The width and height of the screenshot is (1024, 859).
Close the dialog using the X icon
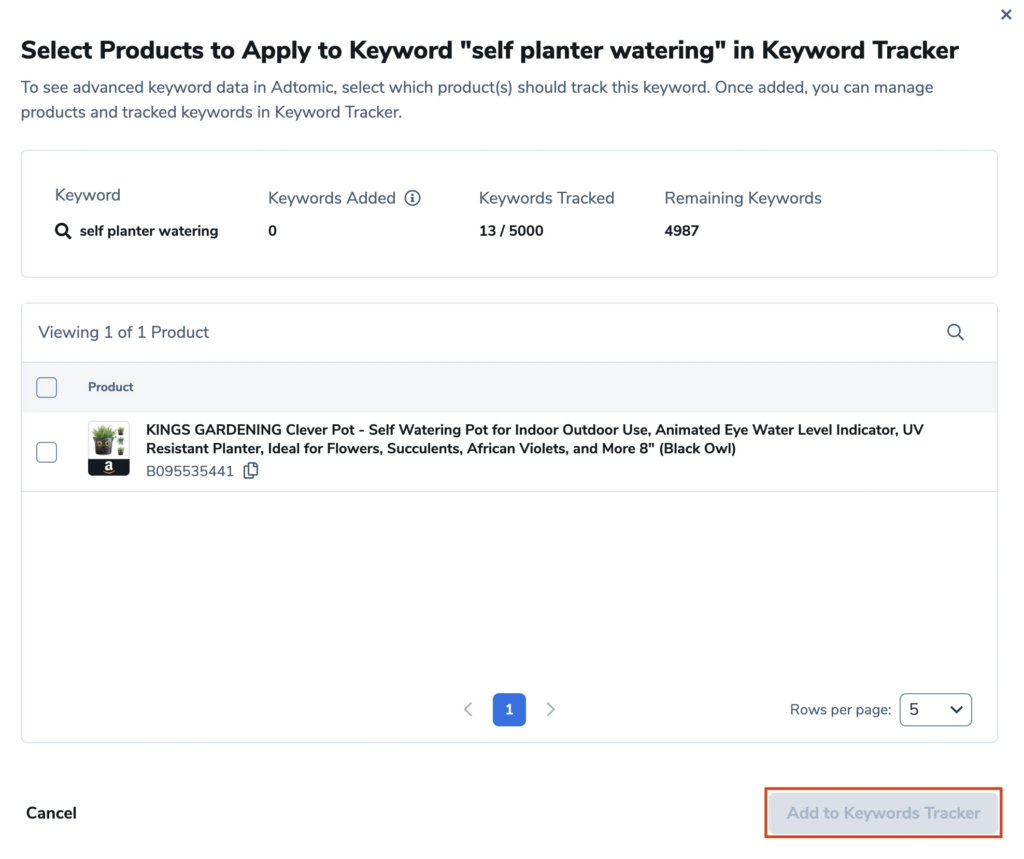(x=1006, y=14)
